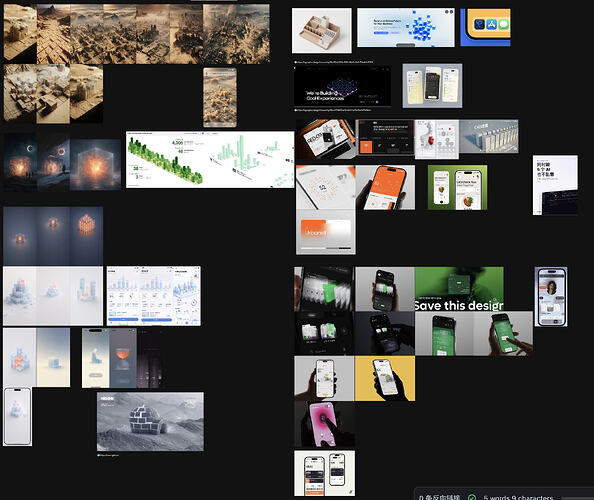This screenshot has height=500, width=594.
Task: Select the grayscale igloo landscape image
Action: click(150, 422)
